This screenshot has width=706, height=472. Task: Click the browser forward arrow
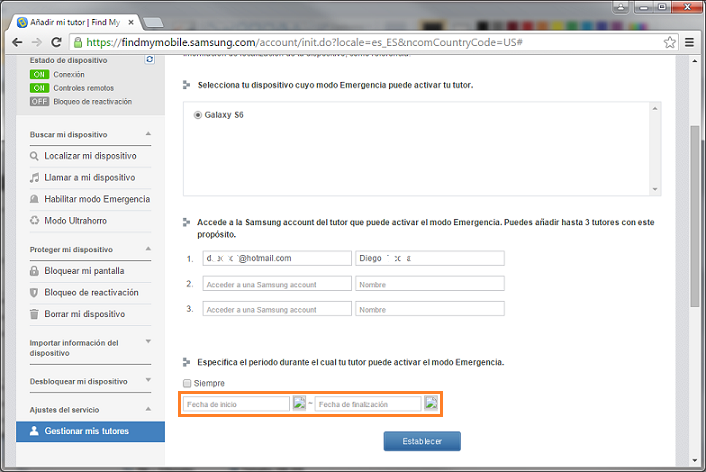(x=37, y=42)
